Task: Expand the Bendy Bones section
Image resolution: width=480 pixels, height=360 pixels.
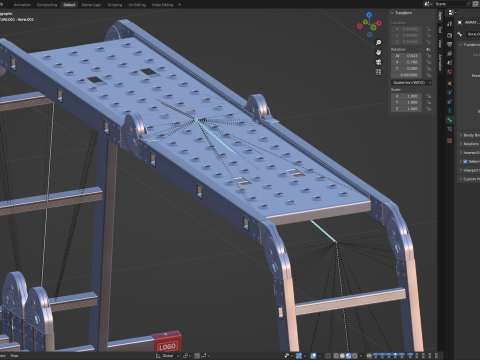Action: tap(469, 135)
